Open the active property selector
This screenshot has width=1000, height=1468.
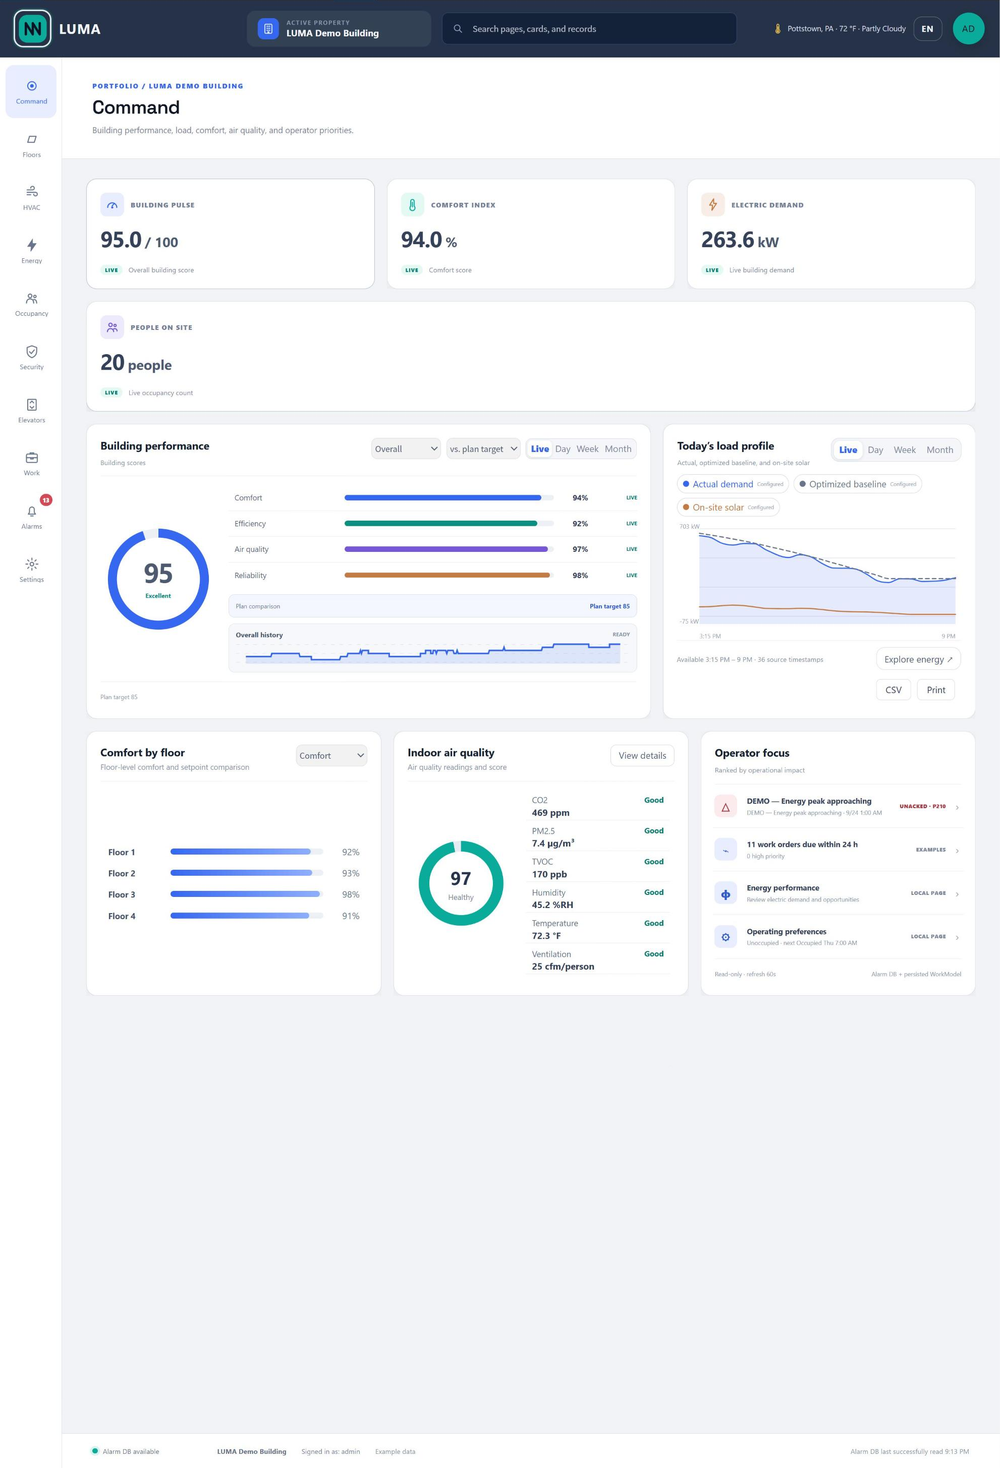coord(339,29)
